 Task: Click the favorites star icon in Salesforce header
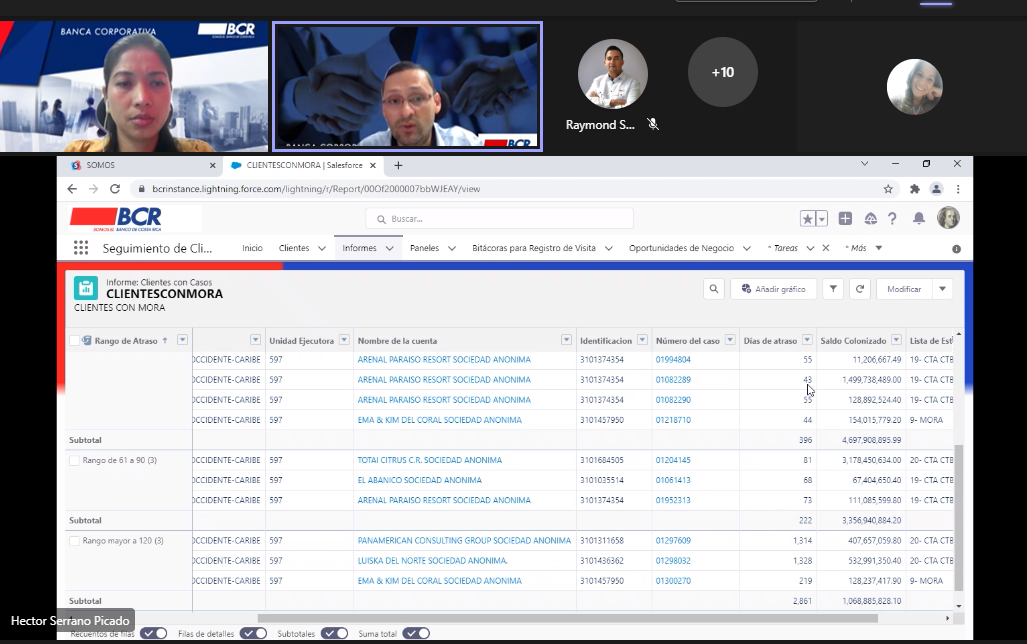coord(808,219)
